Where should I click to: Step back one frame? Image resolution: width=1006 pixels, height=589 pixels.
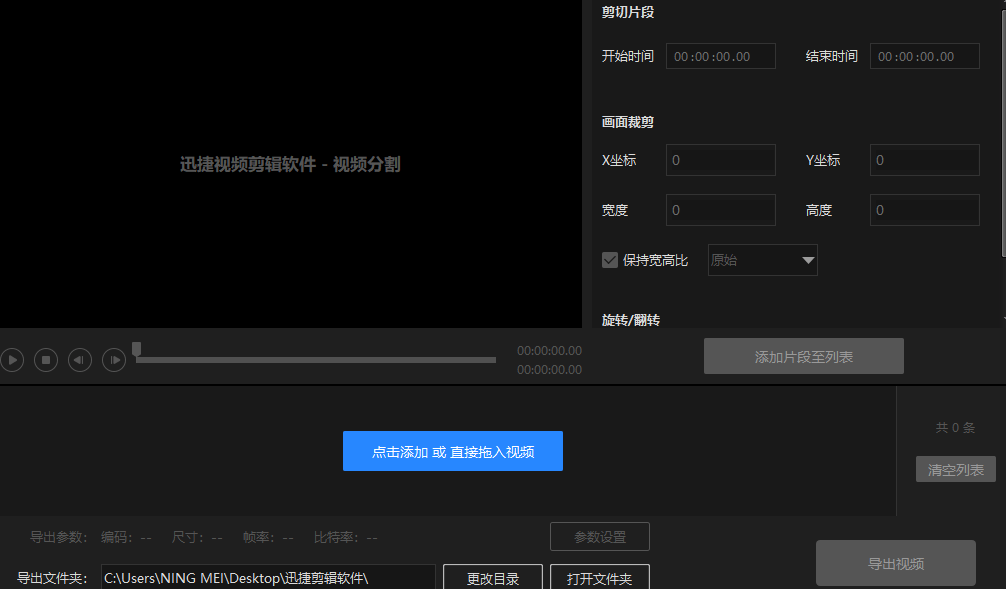point(80,360)
